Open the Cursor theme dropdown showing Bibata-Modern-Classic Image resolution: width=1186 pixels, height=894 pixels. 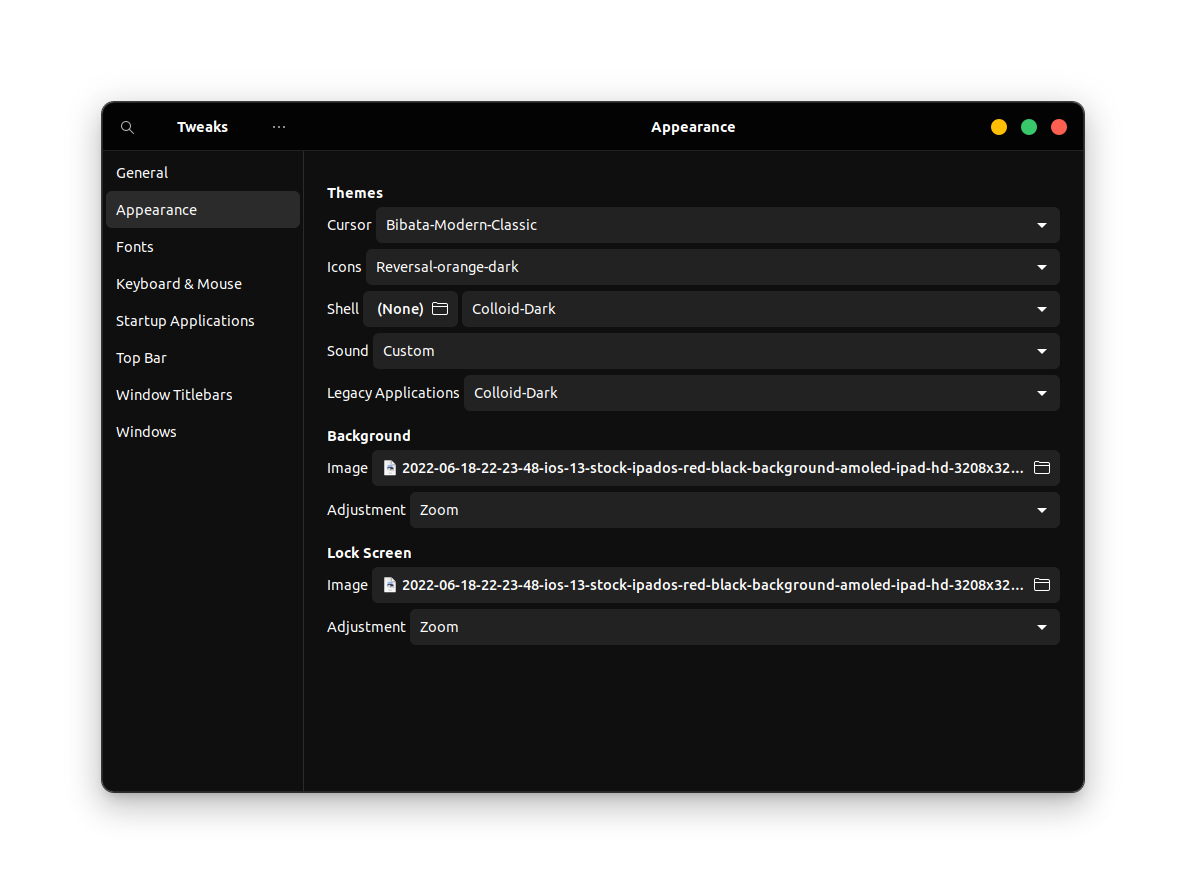click(x=715, y=225)
